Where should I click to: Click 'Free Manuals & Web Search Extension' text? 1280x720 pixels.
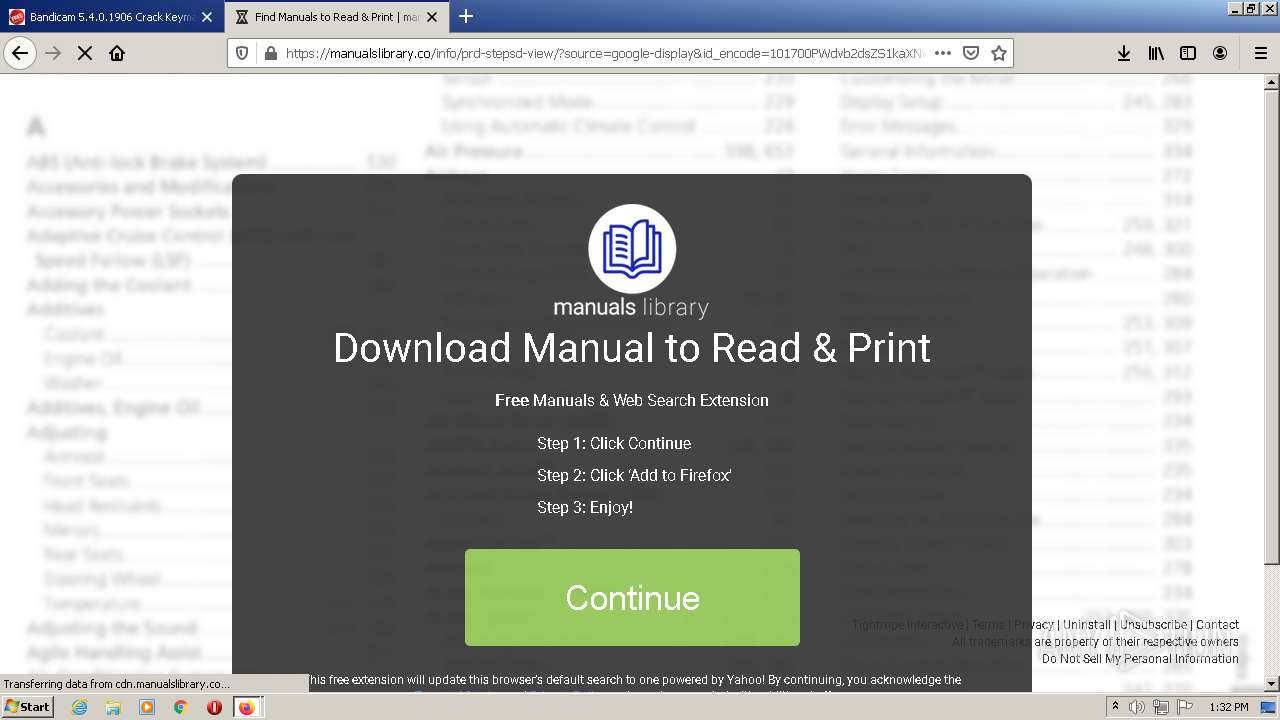(632, 400)
